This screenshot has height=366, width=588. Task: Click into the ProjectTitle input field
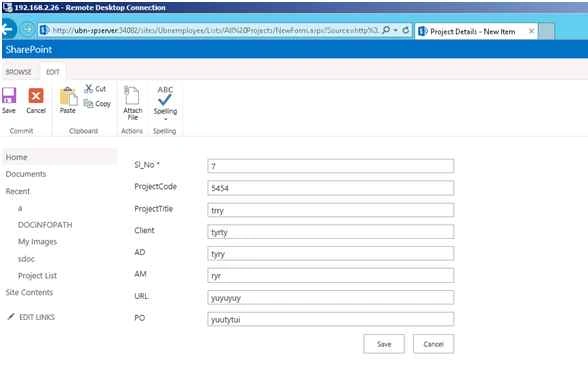pos(331,210)
